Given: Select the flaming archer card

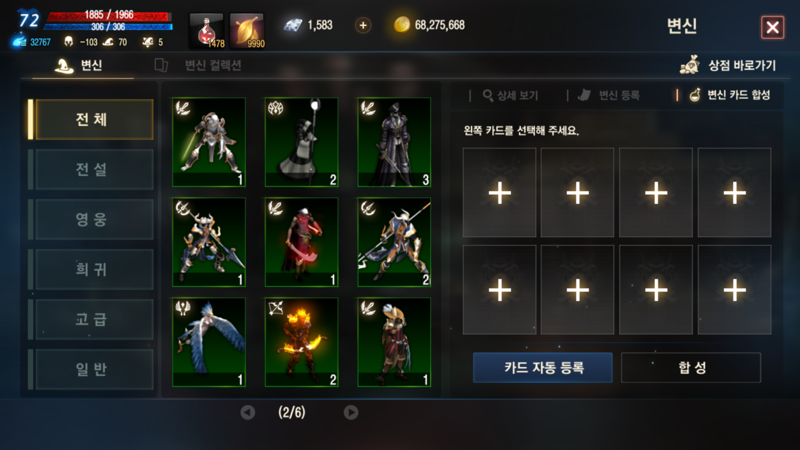Looking at the screenshot, I should click(x=302, y=342).
